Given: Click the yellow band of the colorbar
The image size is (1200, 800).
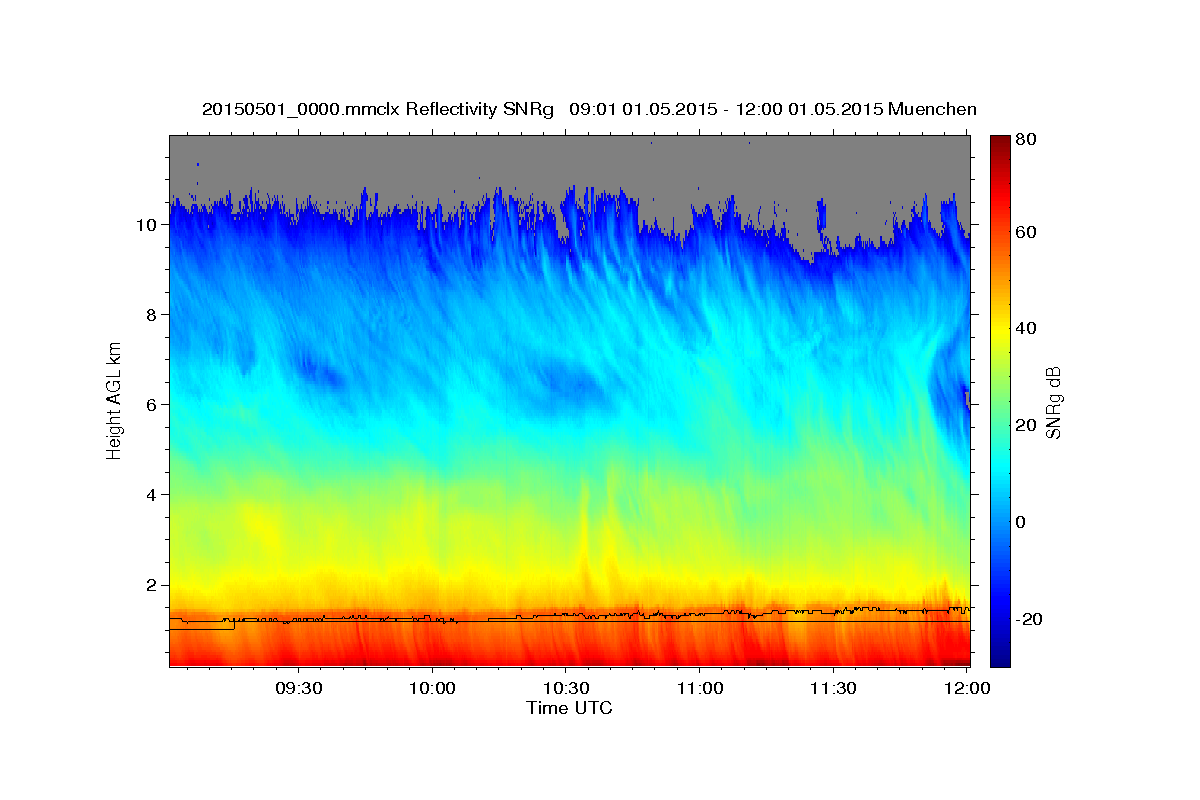Looking at the screenshot, I should click(1000, 330).
